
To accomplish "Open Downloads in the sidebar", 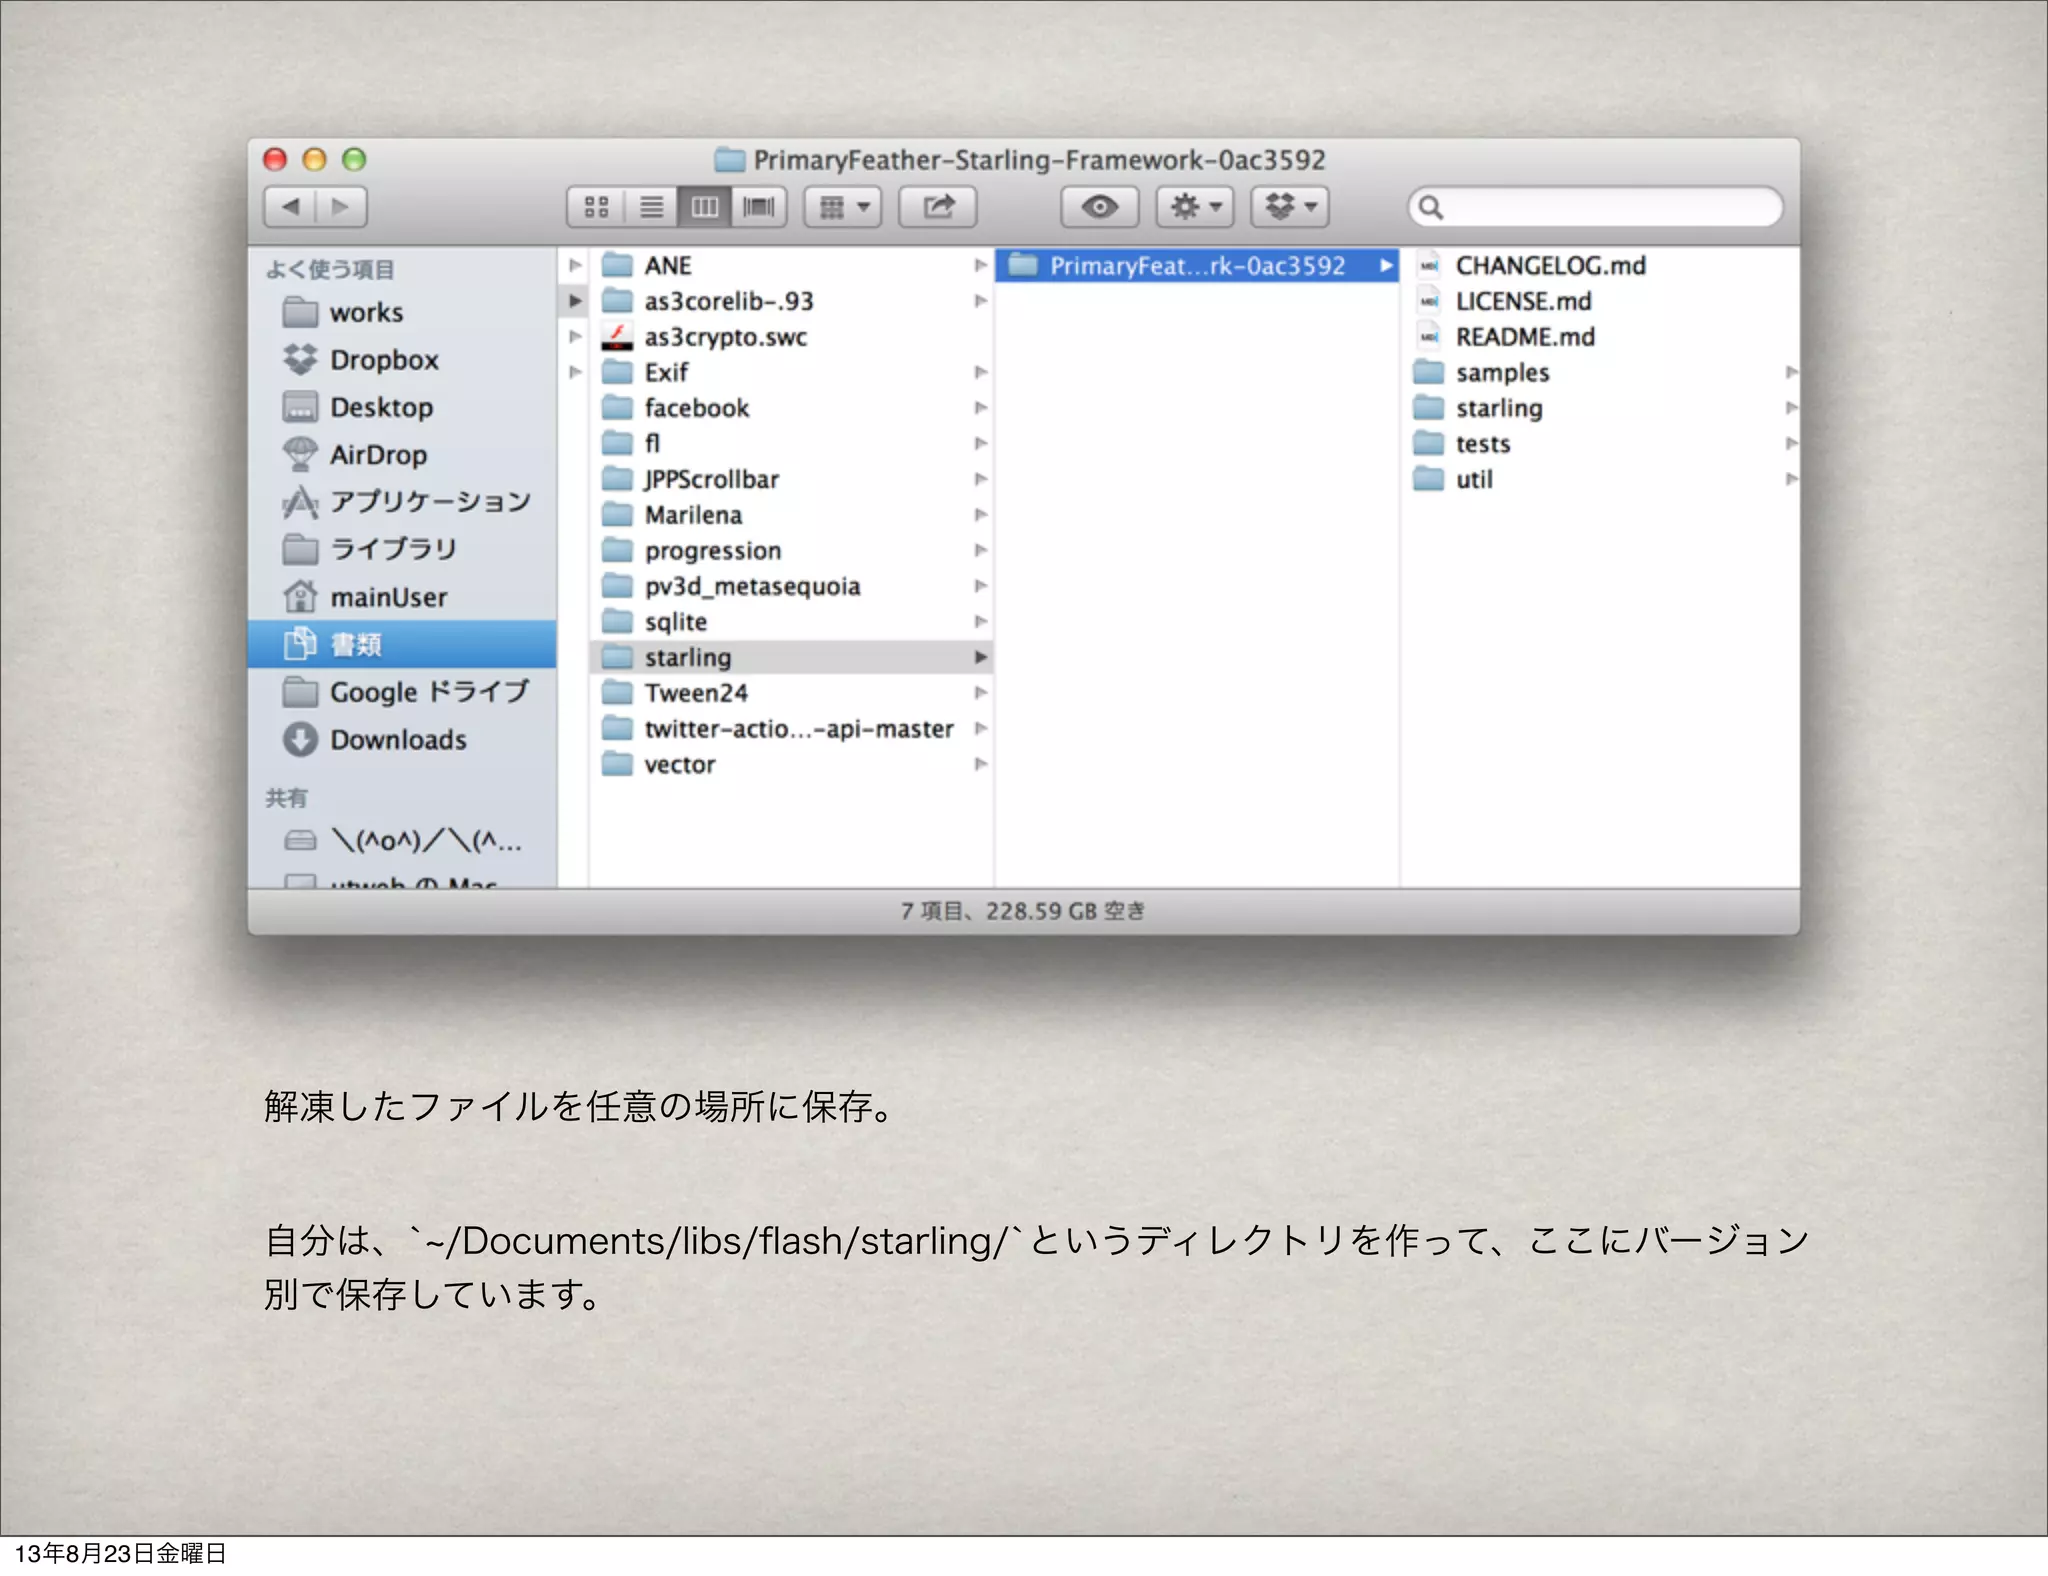I will point(402,740).
